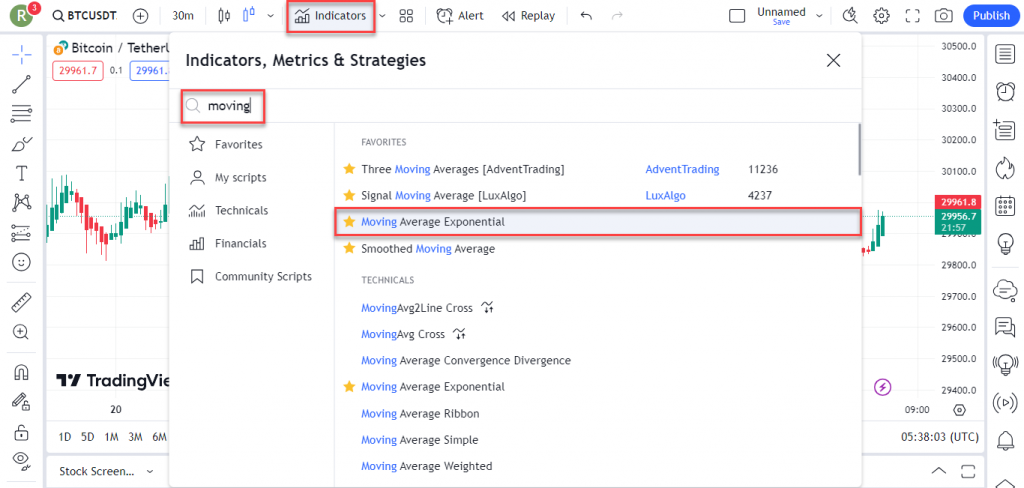Select the brush drawing tool
The height and width of the screenshot is (488, 1024).
pos(22,143)
